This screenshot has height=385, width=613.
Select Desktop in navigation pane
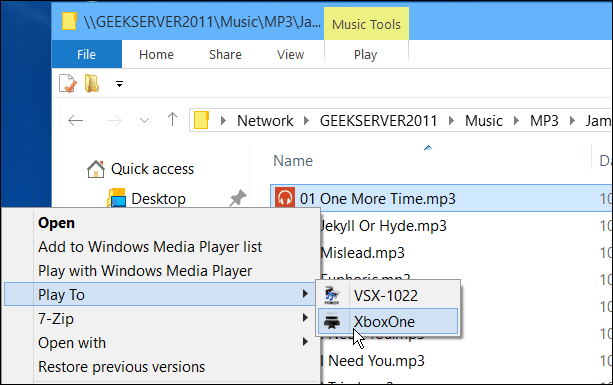tap(158, 199)
